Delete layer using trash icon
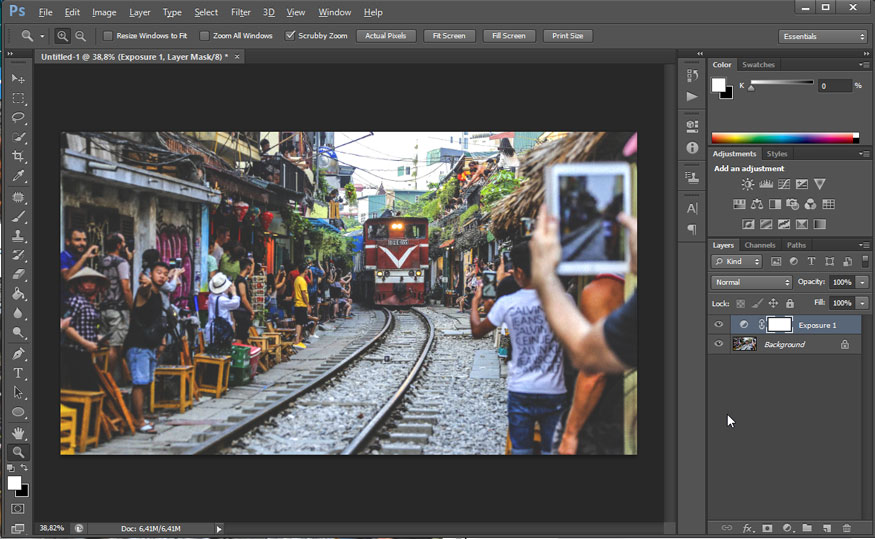The image size is (875, 539). (847, 528)
